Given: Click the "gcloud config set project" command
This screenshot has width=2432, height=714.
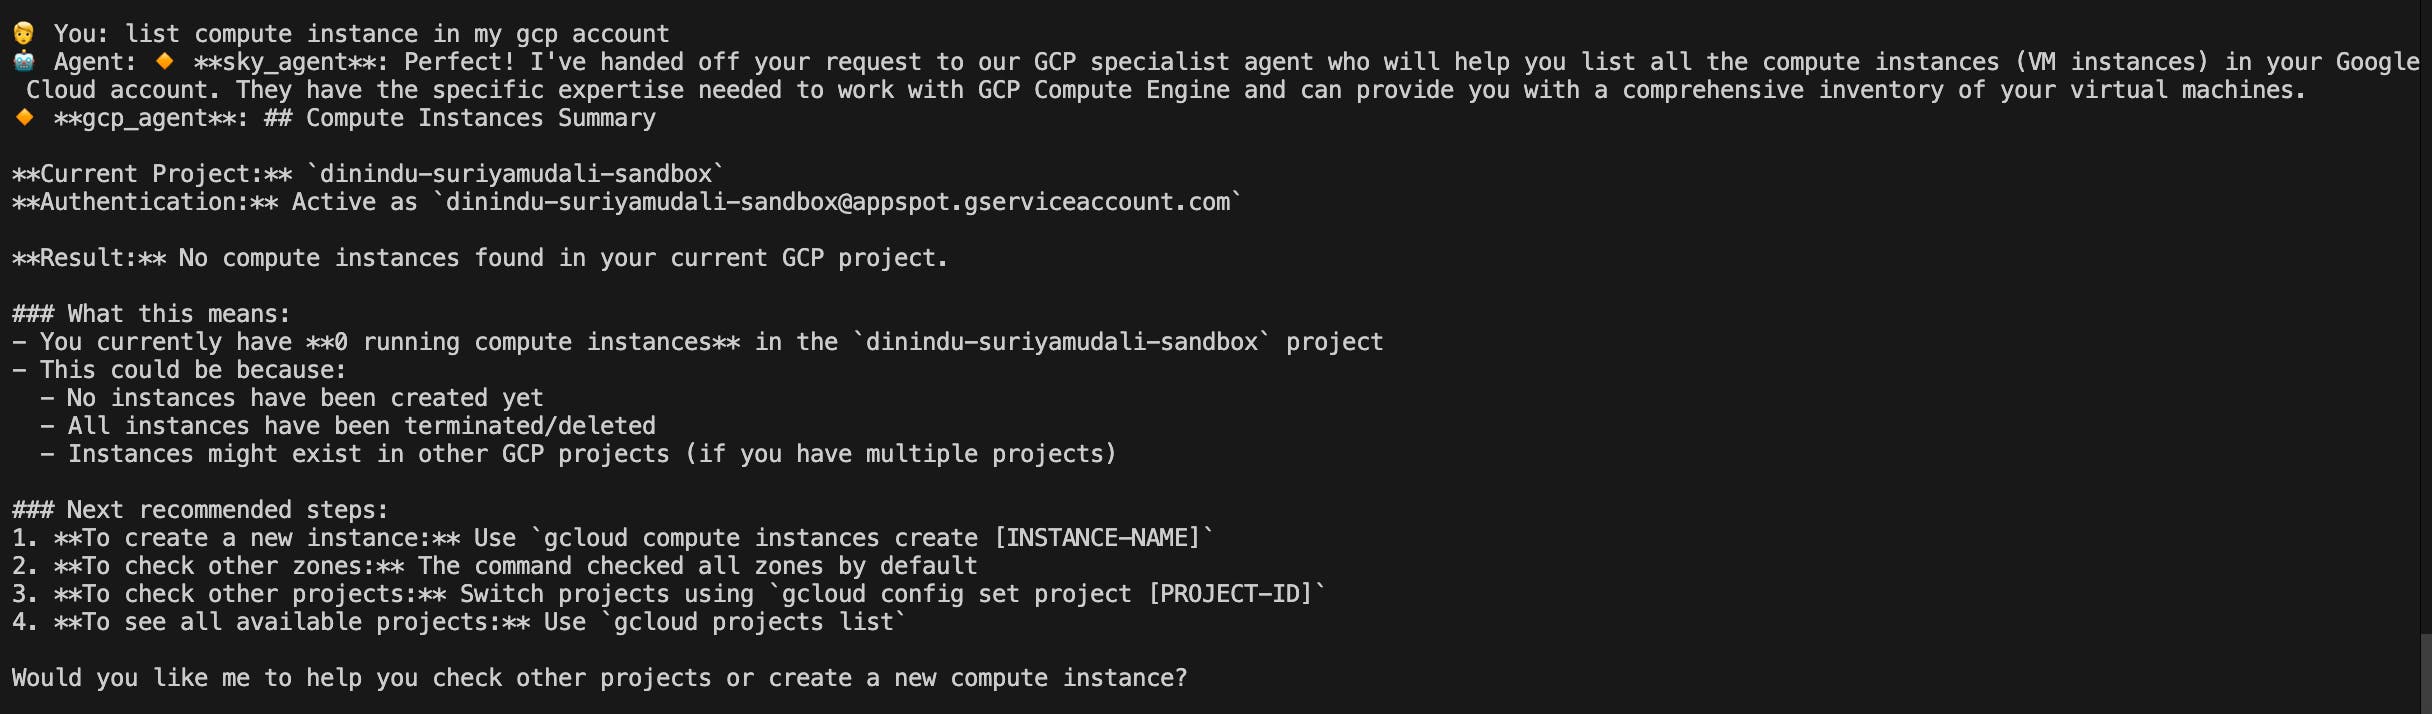Looking at the screenshot, I should (957, 594).
